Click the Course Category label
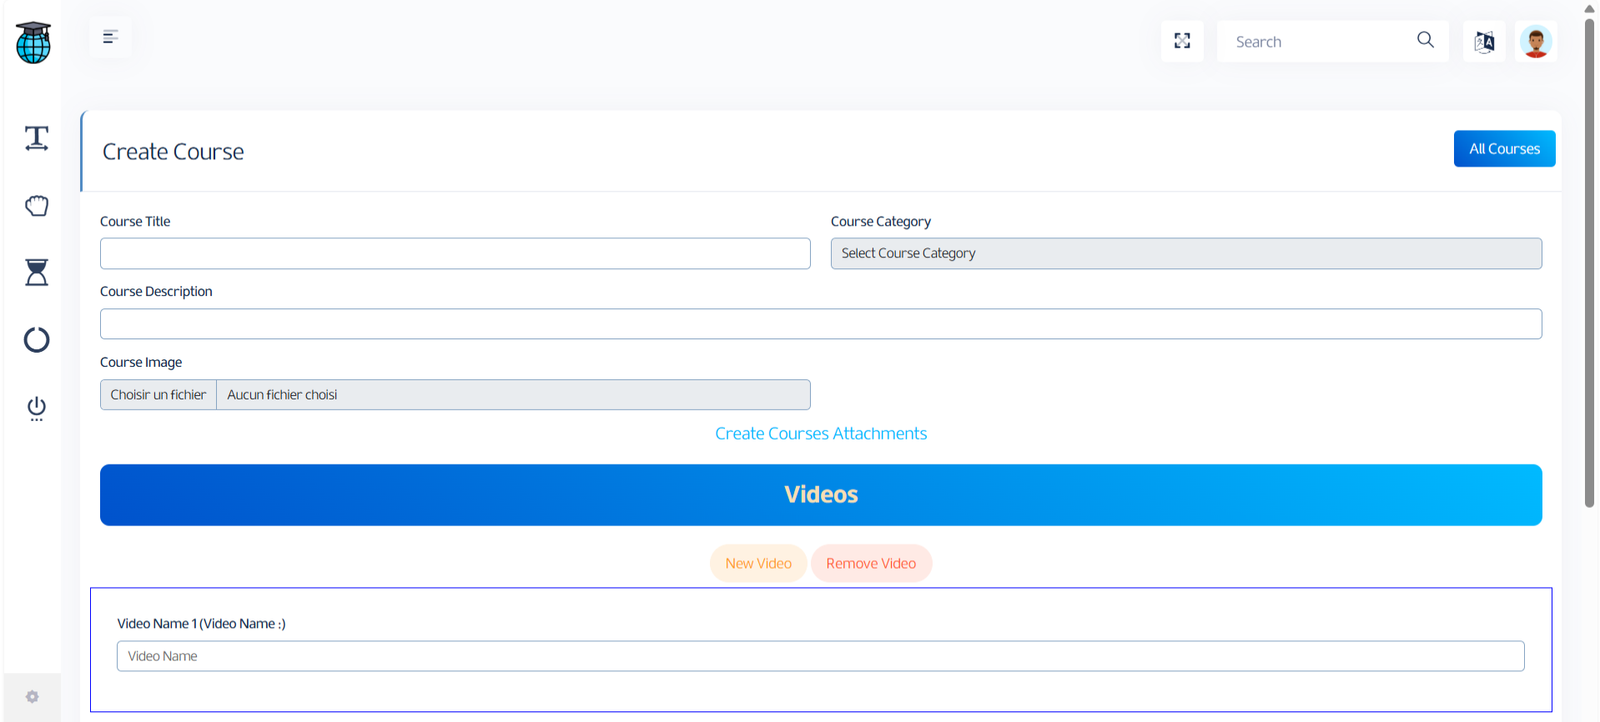The width and height of the screenshot is (1600, 722). coord(881,222)
